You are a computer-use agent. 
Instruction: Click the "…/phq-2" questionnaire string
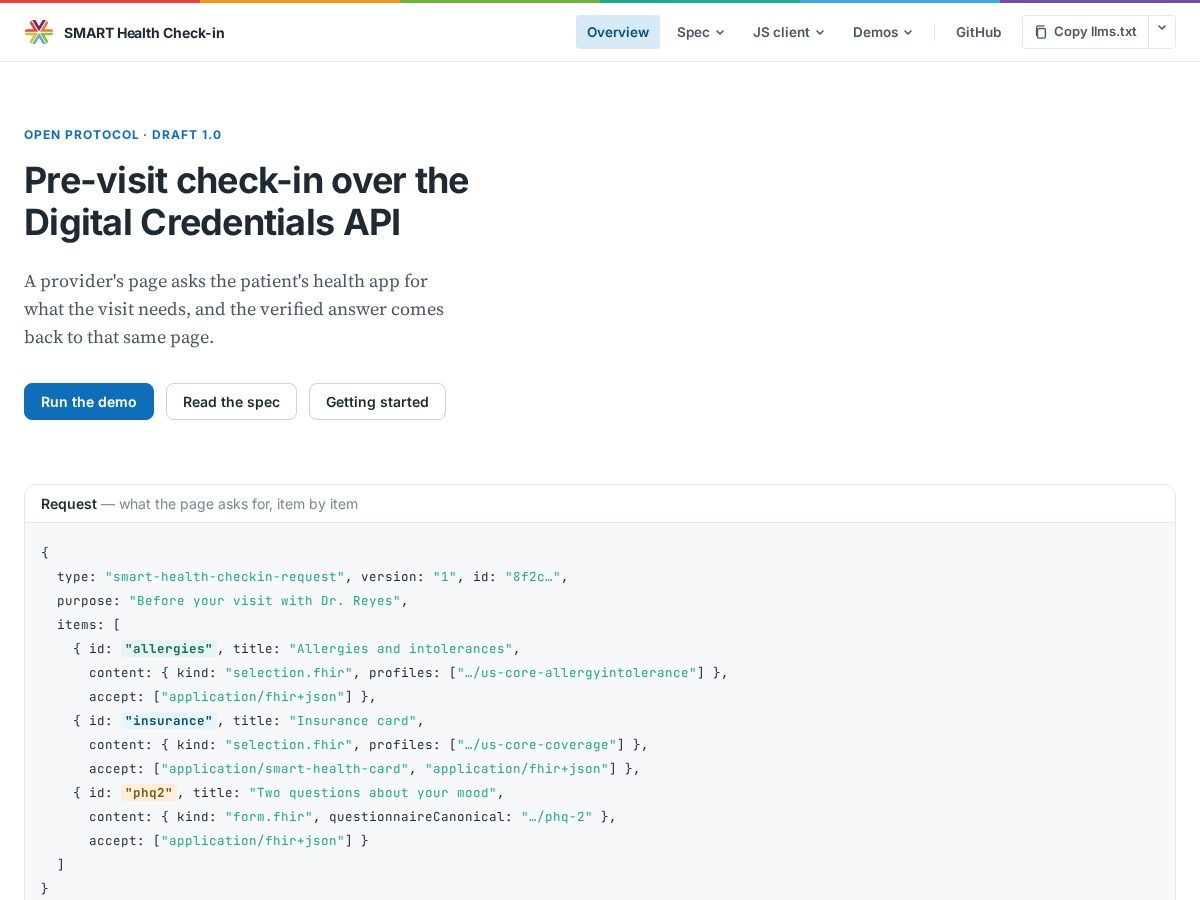[557, 816]
